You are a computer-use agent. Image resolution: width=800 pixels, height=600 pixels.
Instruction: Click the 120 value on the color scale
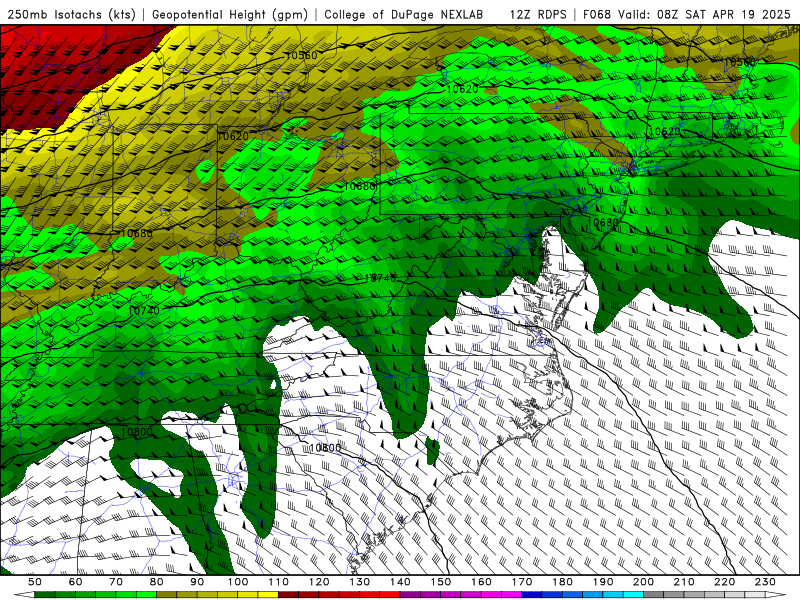319,582
